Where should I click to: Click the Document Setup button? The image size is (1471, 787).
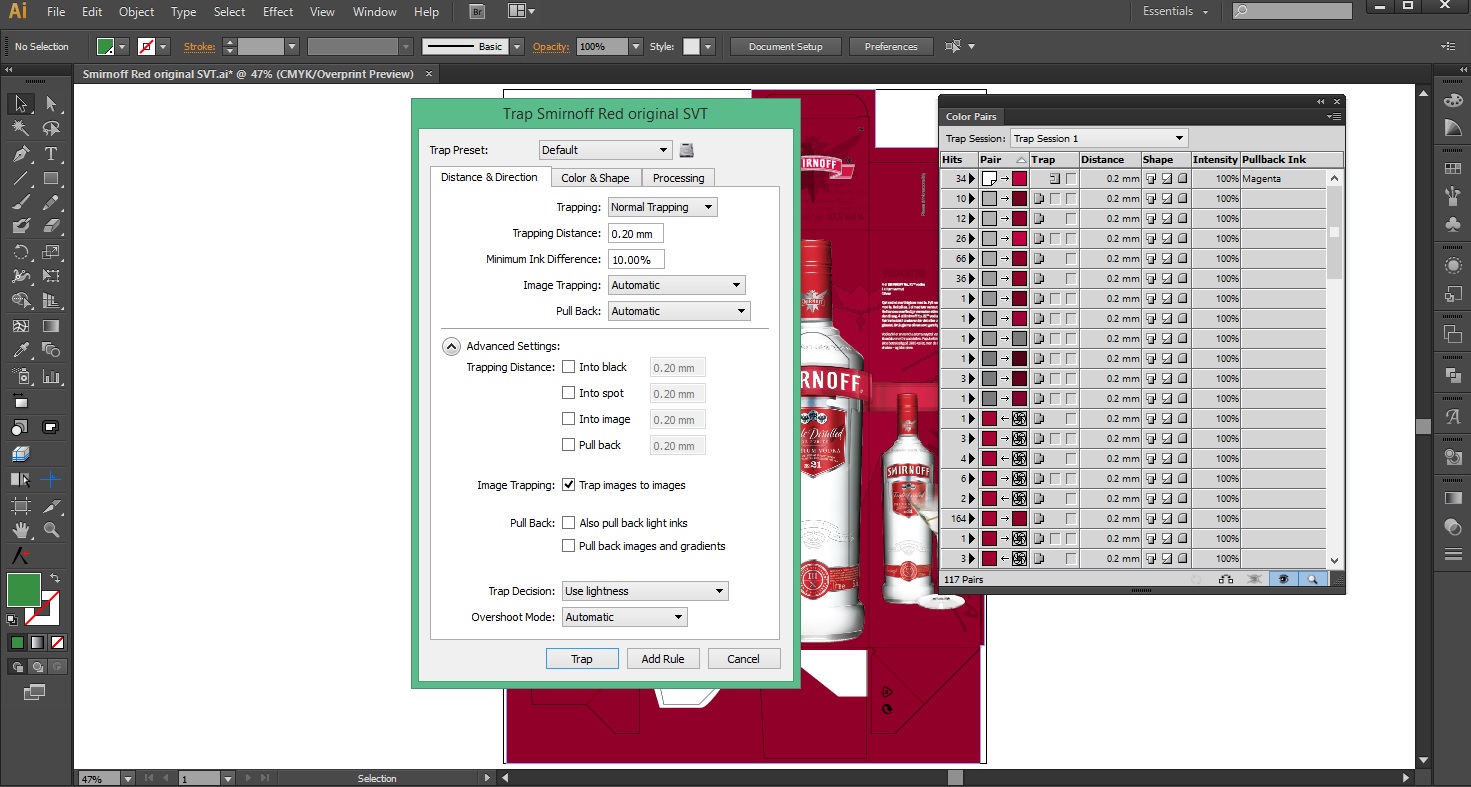[x=786, y=47]
